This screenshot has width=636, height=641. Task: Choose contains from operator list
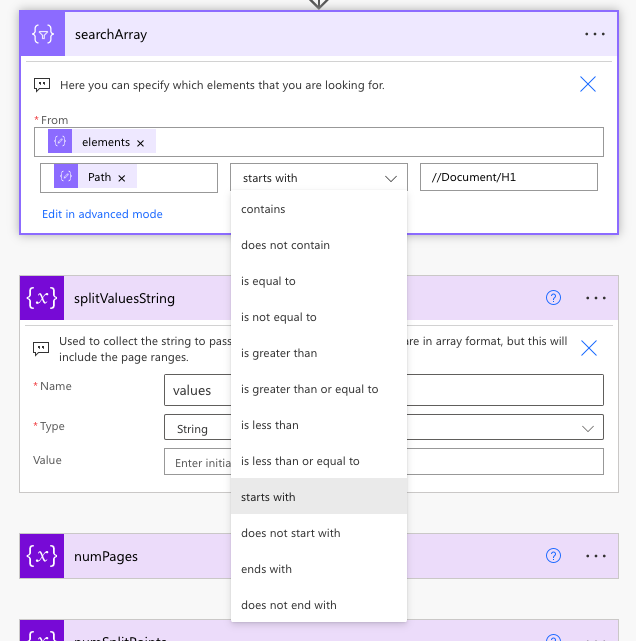pyautogui.click(x=319, y=209)
